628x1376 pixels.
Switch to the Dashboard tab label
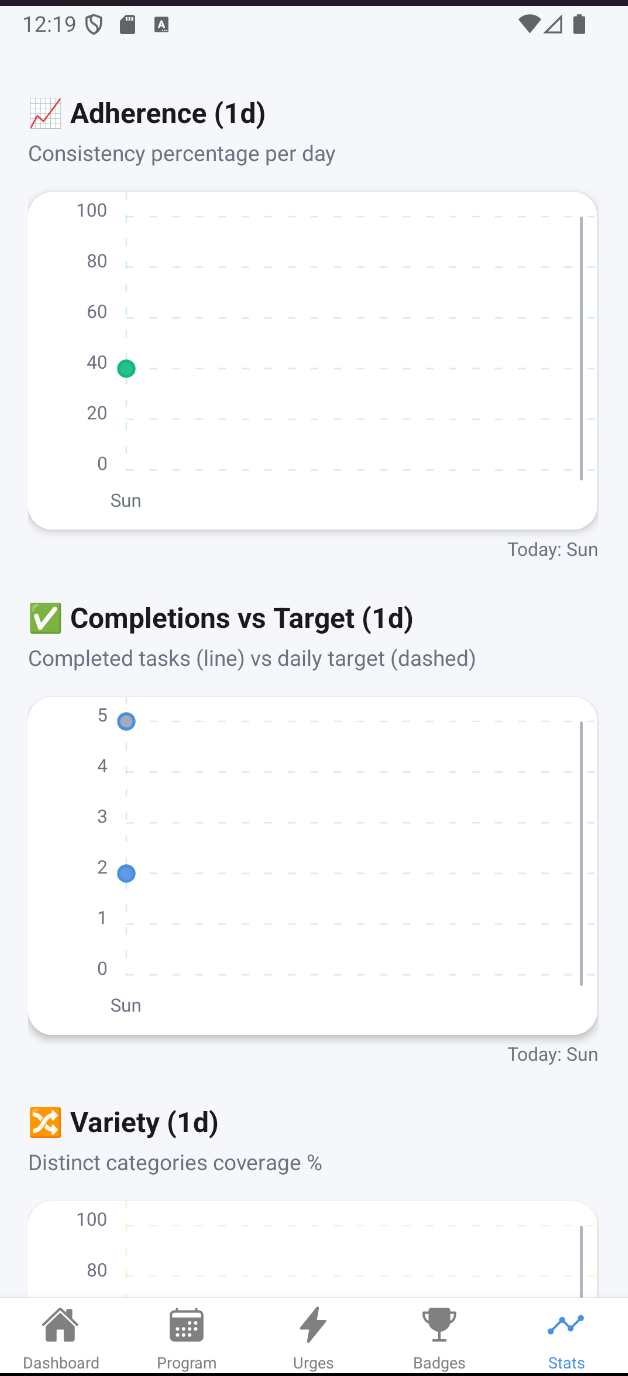point(61,1362)
